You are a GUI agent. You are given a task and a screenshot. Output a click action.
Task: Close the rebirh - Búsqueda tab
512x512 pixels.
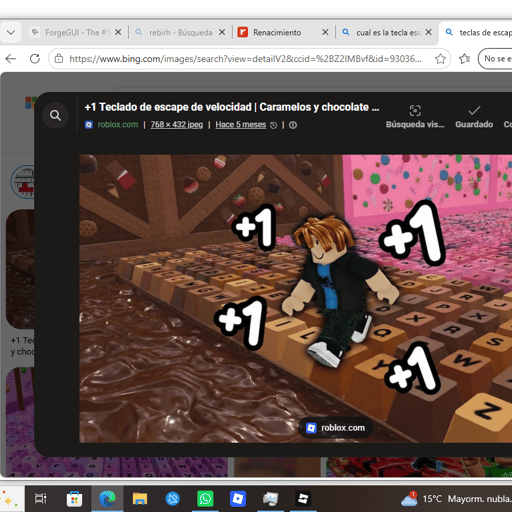tap(222, 32)
